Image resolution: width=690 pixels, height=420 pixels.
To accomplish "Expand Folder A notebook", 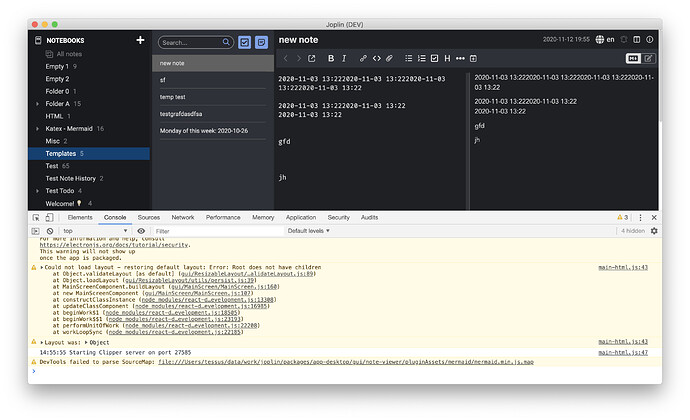I will point(37,104).
